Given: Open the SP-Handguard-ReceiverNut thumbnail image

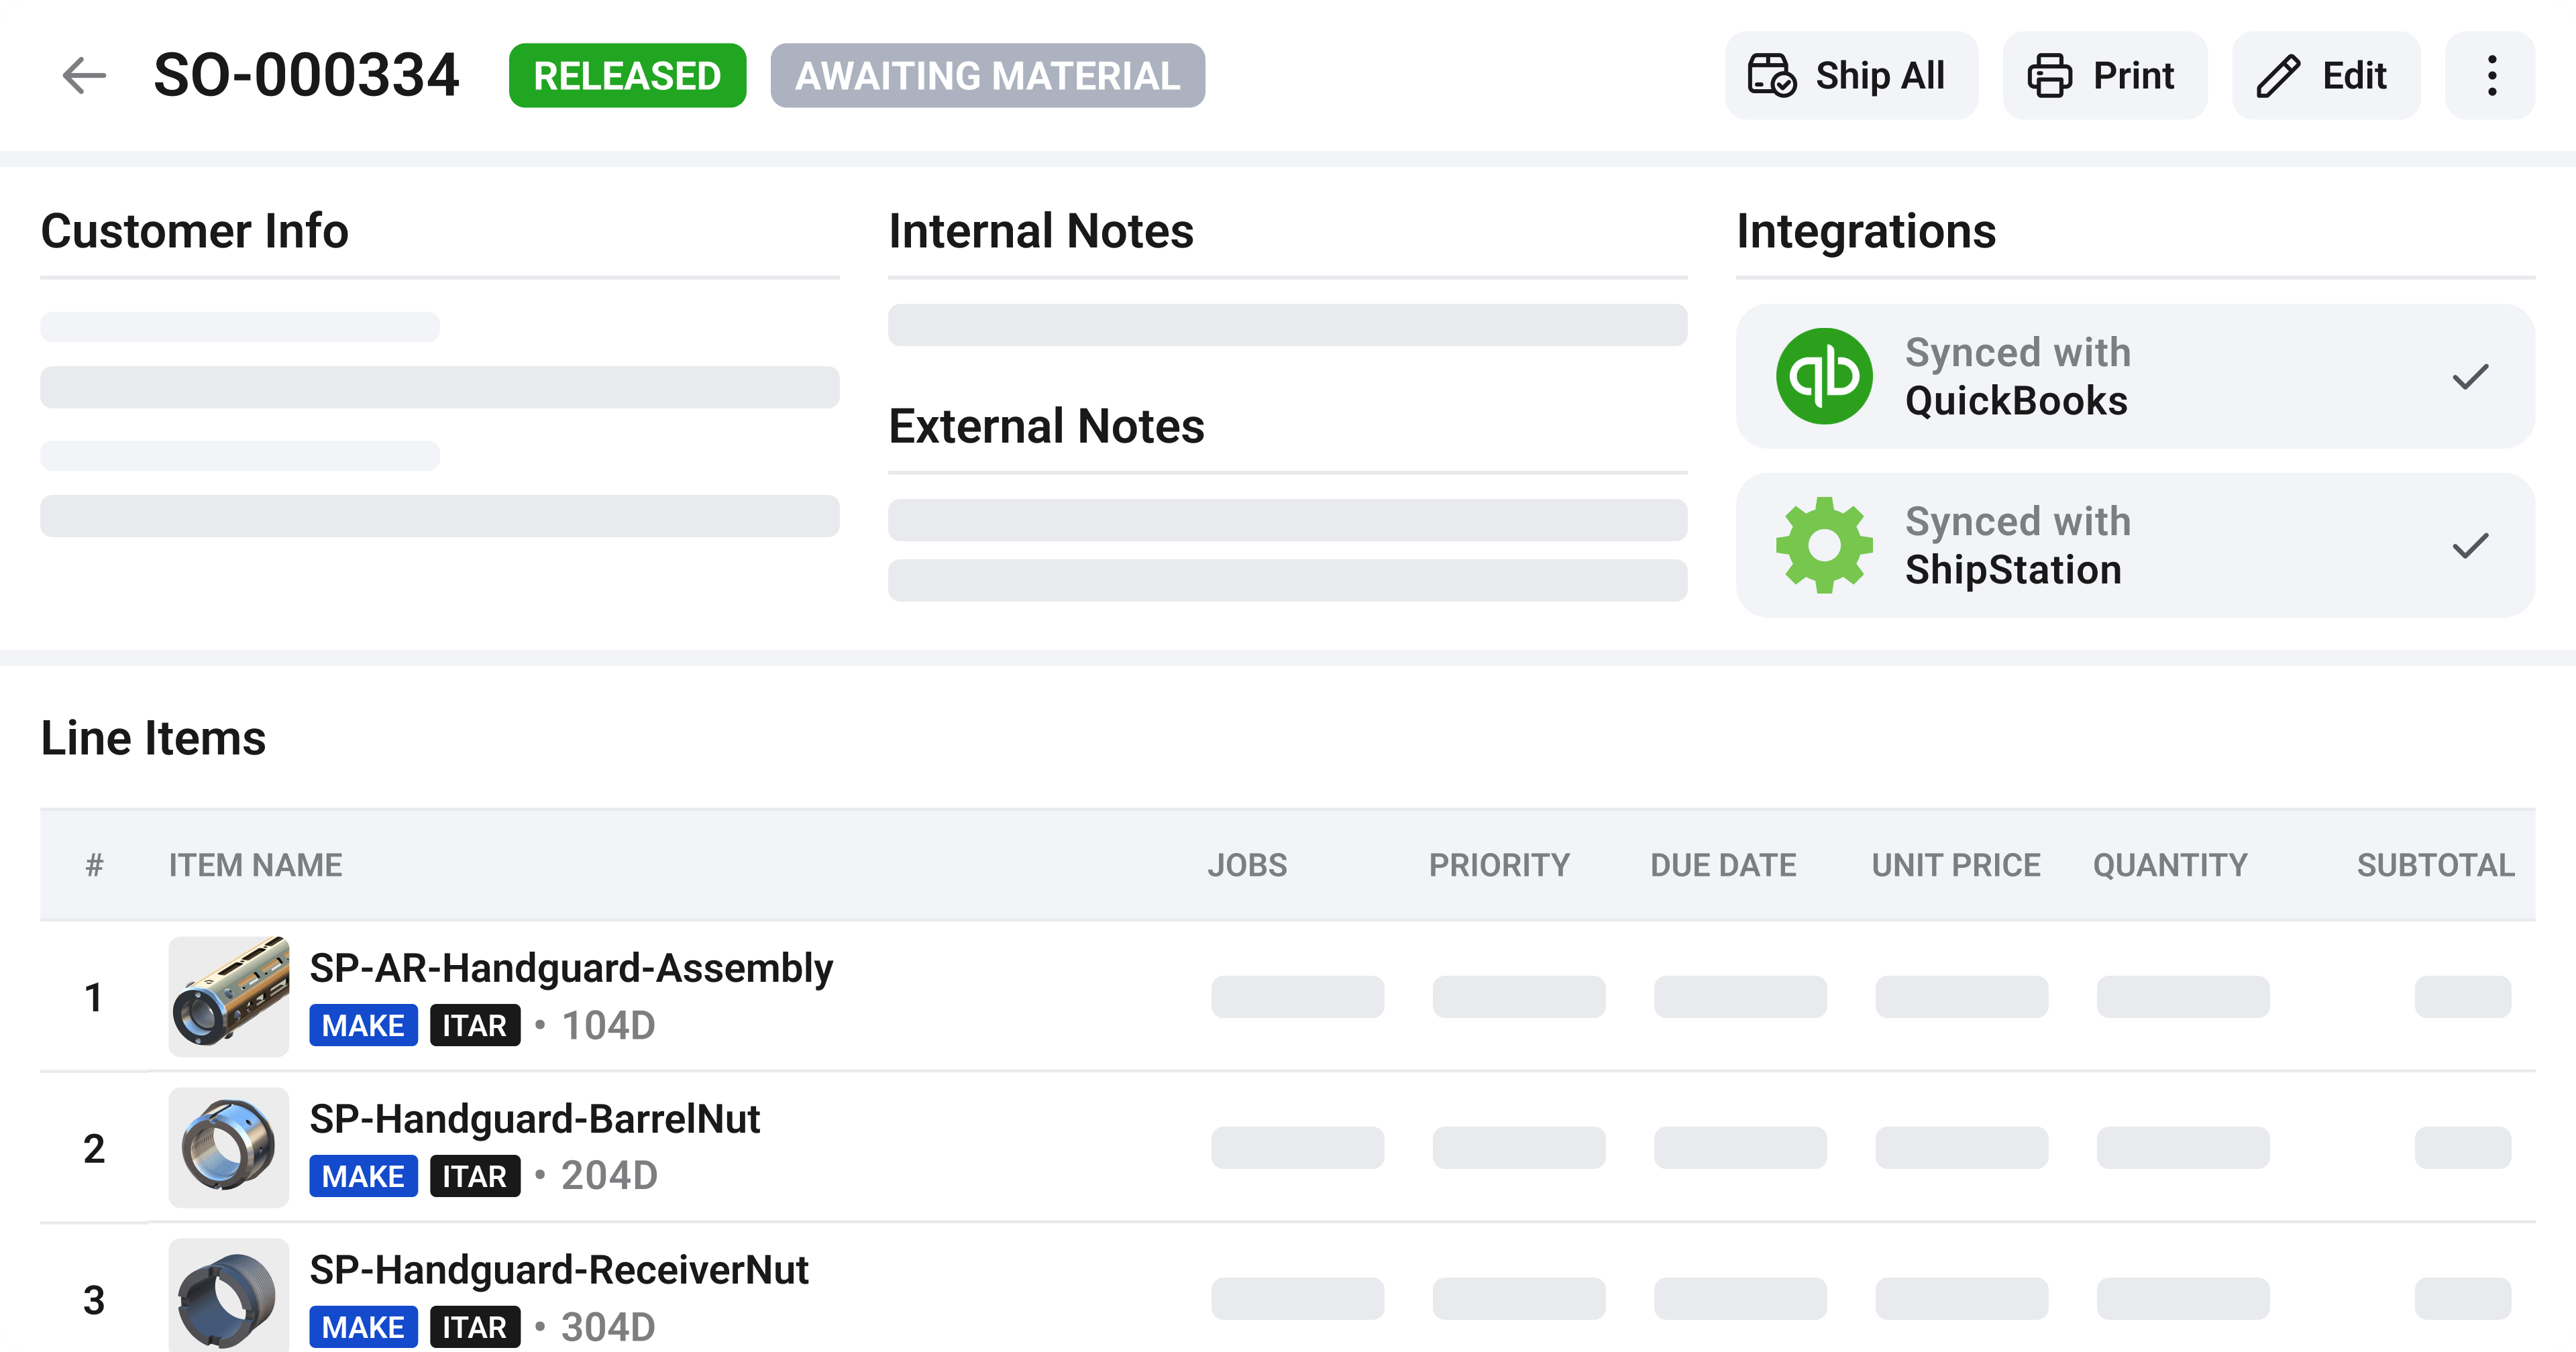Looking at the screenshot, I should 229,1296.
